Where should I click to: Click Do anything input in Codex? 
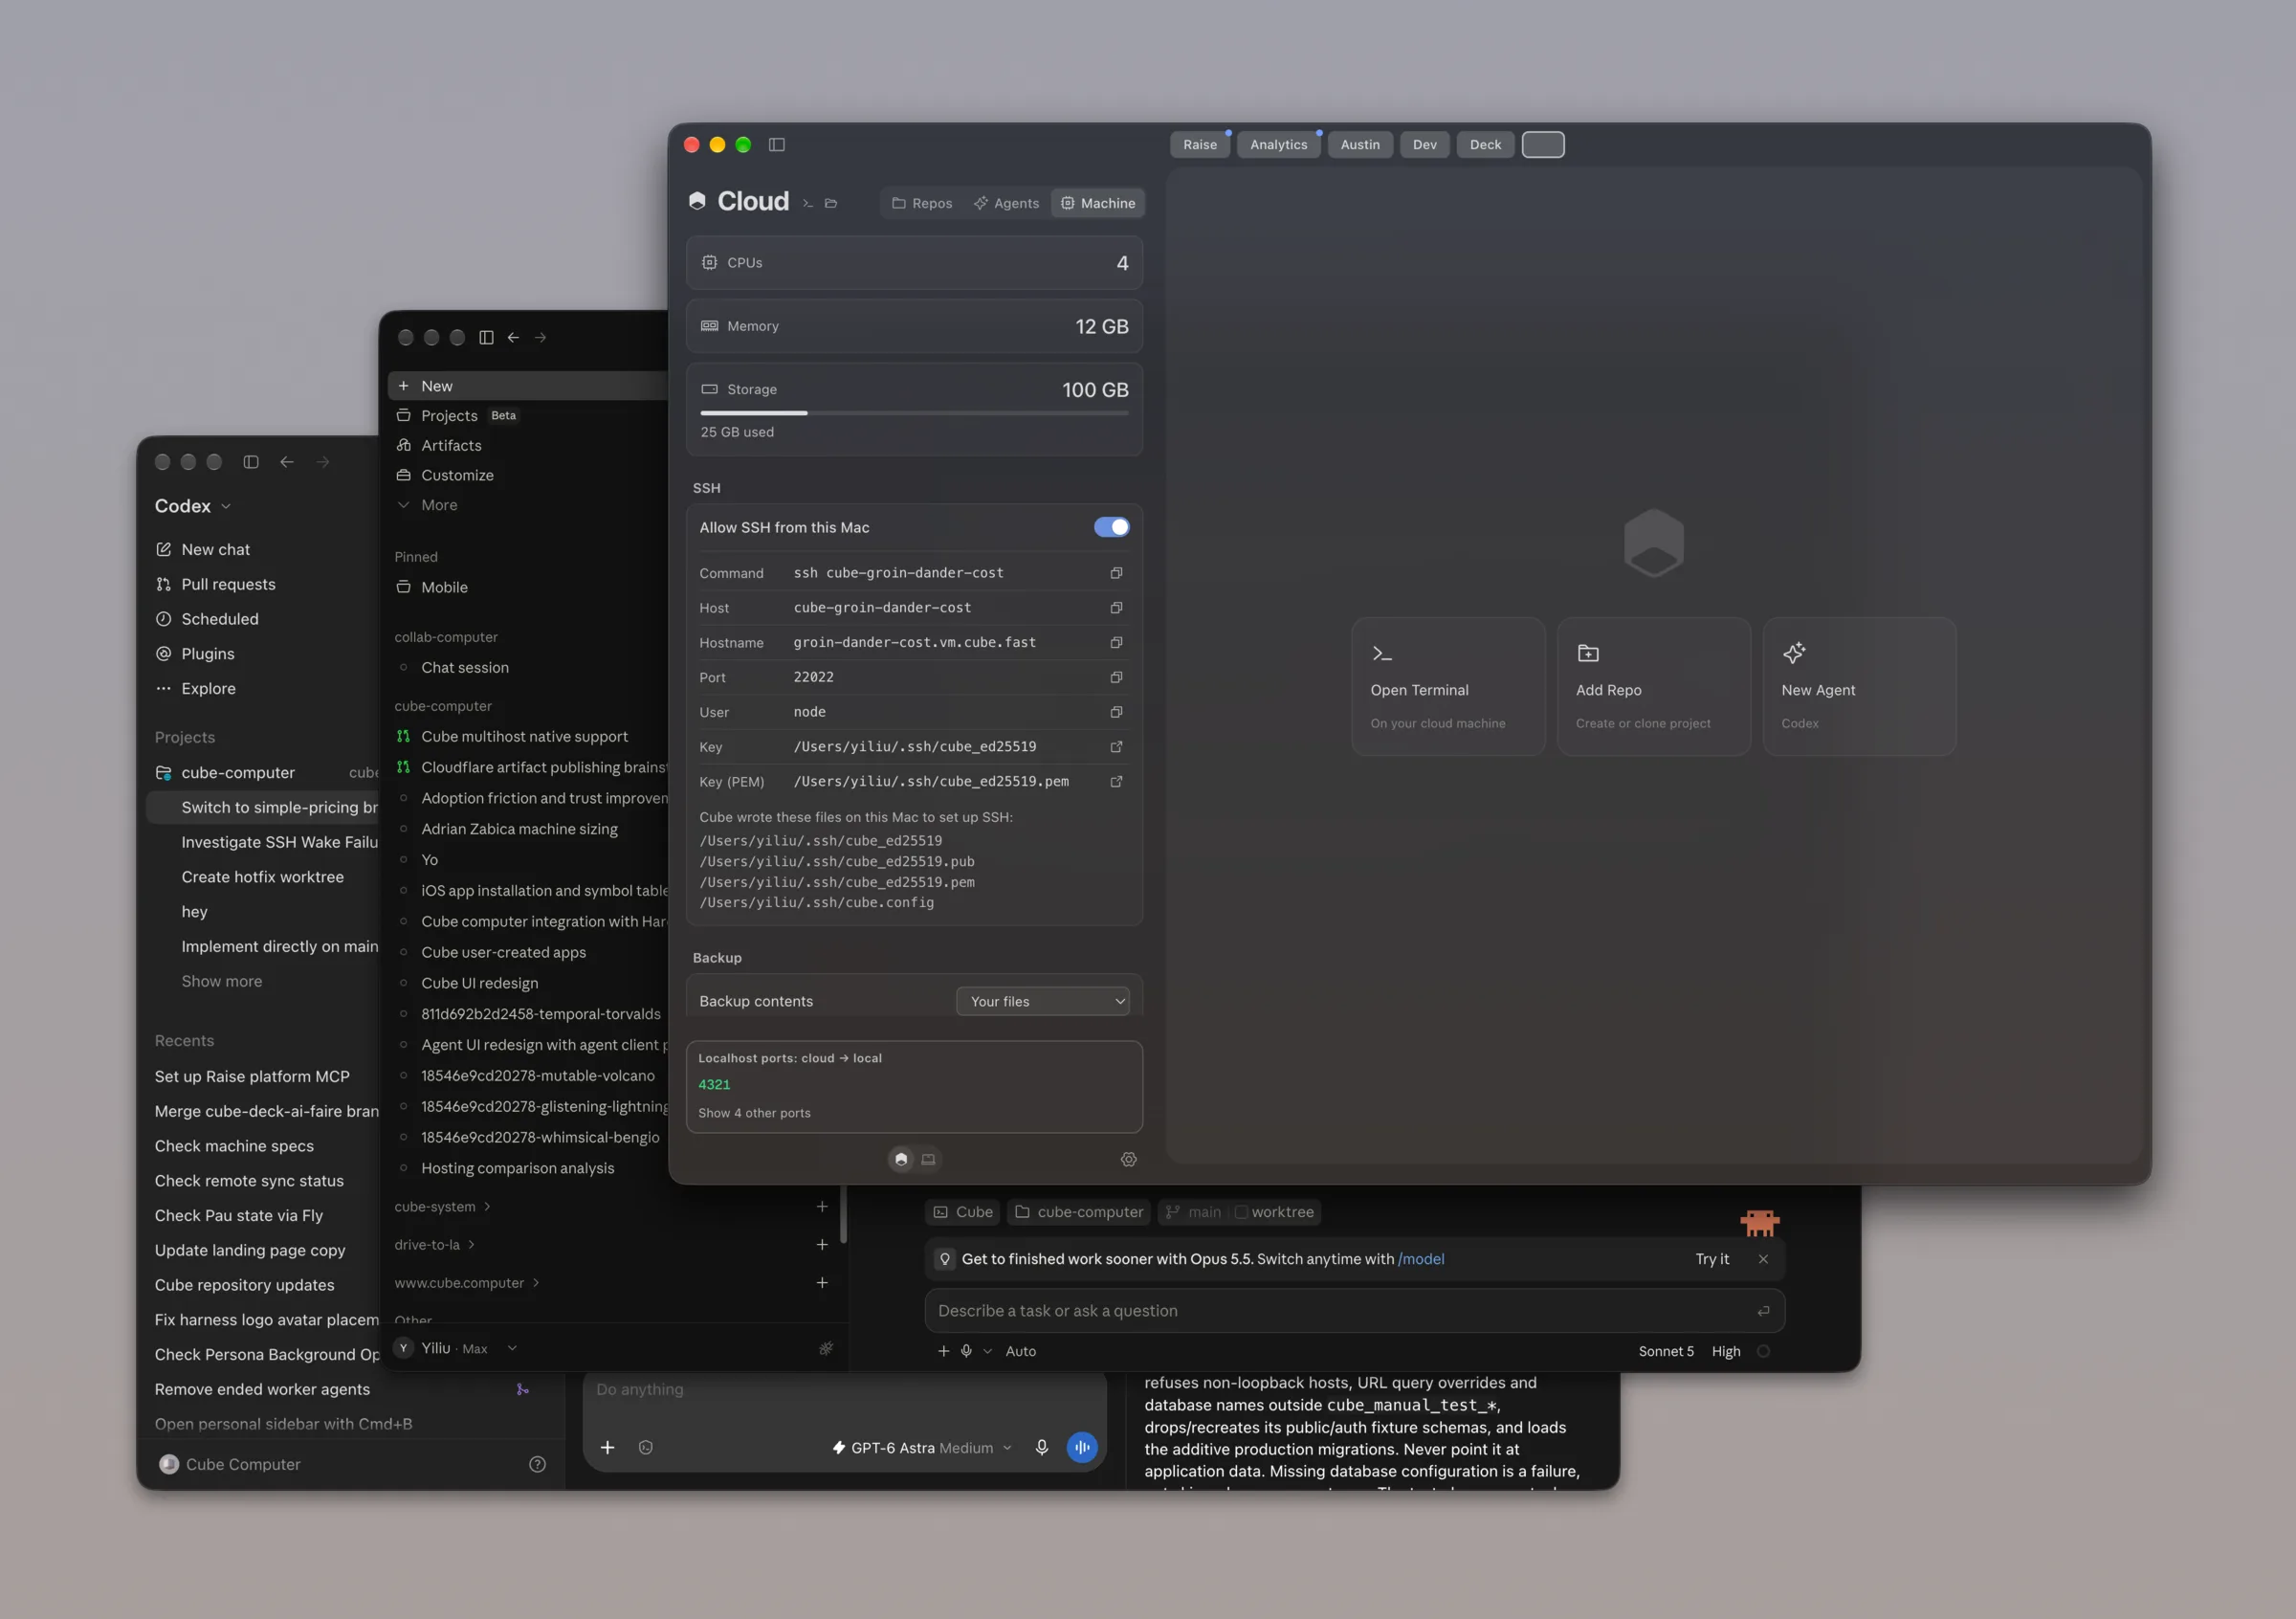point(844,1390)
